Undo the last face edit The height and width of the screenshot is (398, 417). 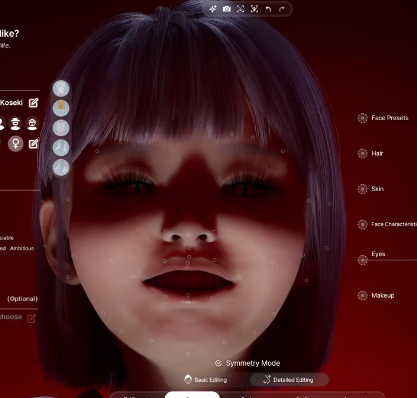point(268,9)
